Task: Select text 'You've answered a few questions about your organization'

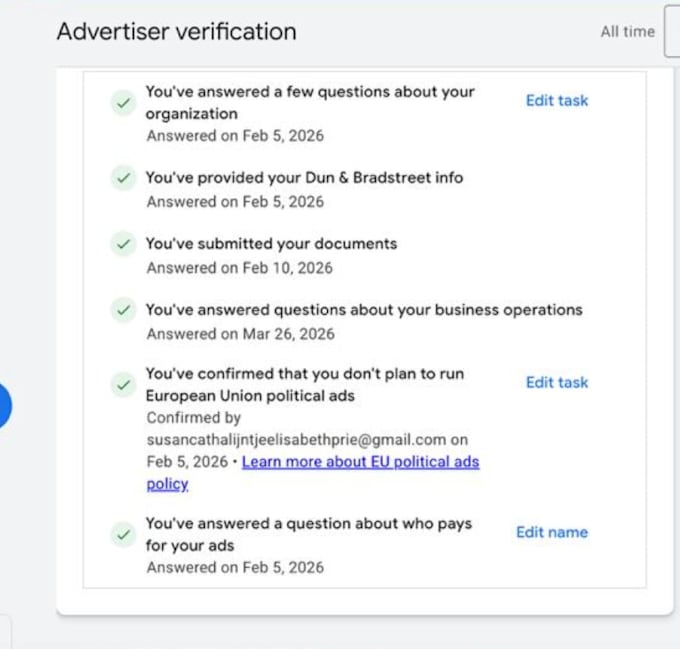Action: [310, 103]
